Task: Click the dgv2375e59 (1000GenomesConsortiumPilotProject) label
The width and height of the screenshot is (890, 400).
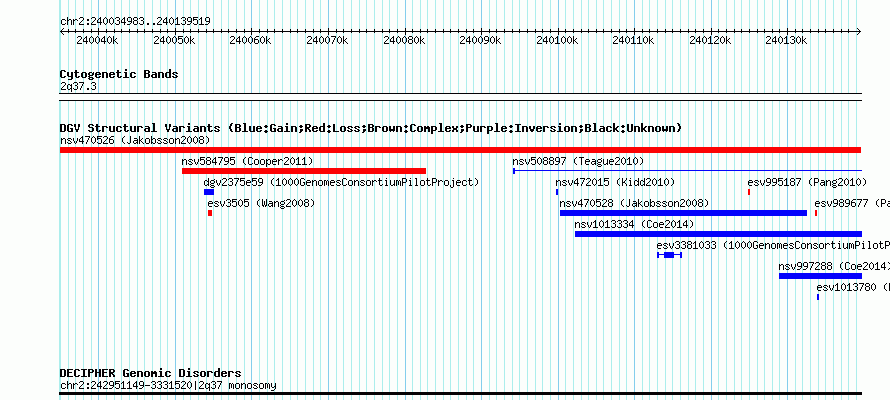Action: click(342, 182)
